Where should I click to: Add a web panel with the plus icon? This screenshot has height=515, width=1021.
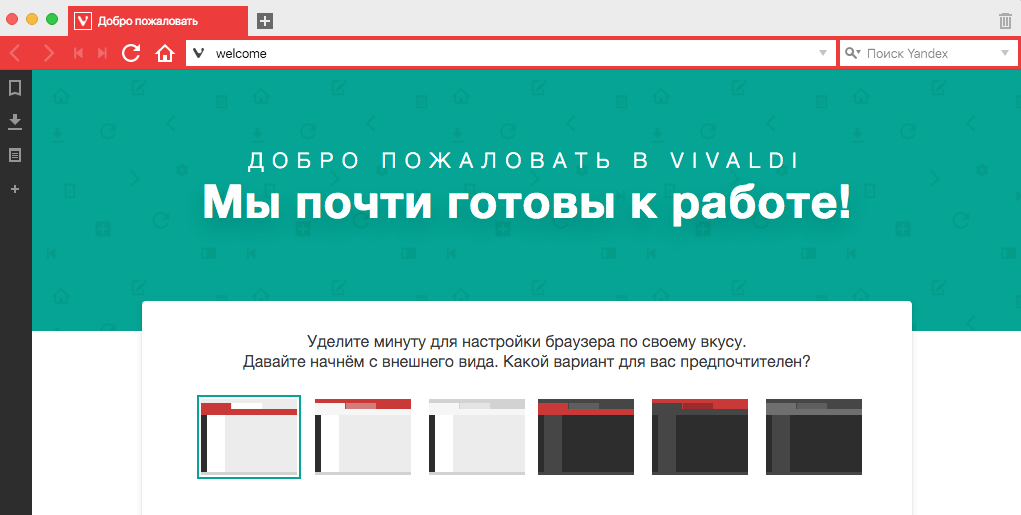(15, 189)
